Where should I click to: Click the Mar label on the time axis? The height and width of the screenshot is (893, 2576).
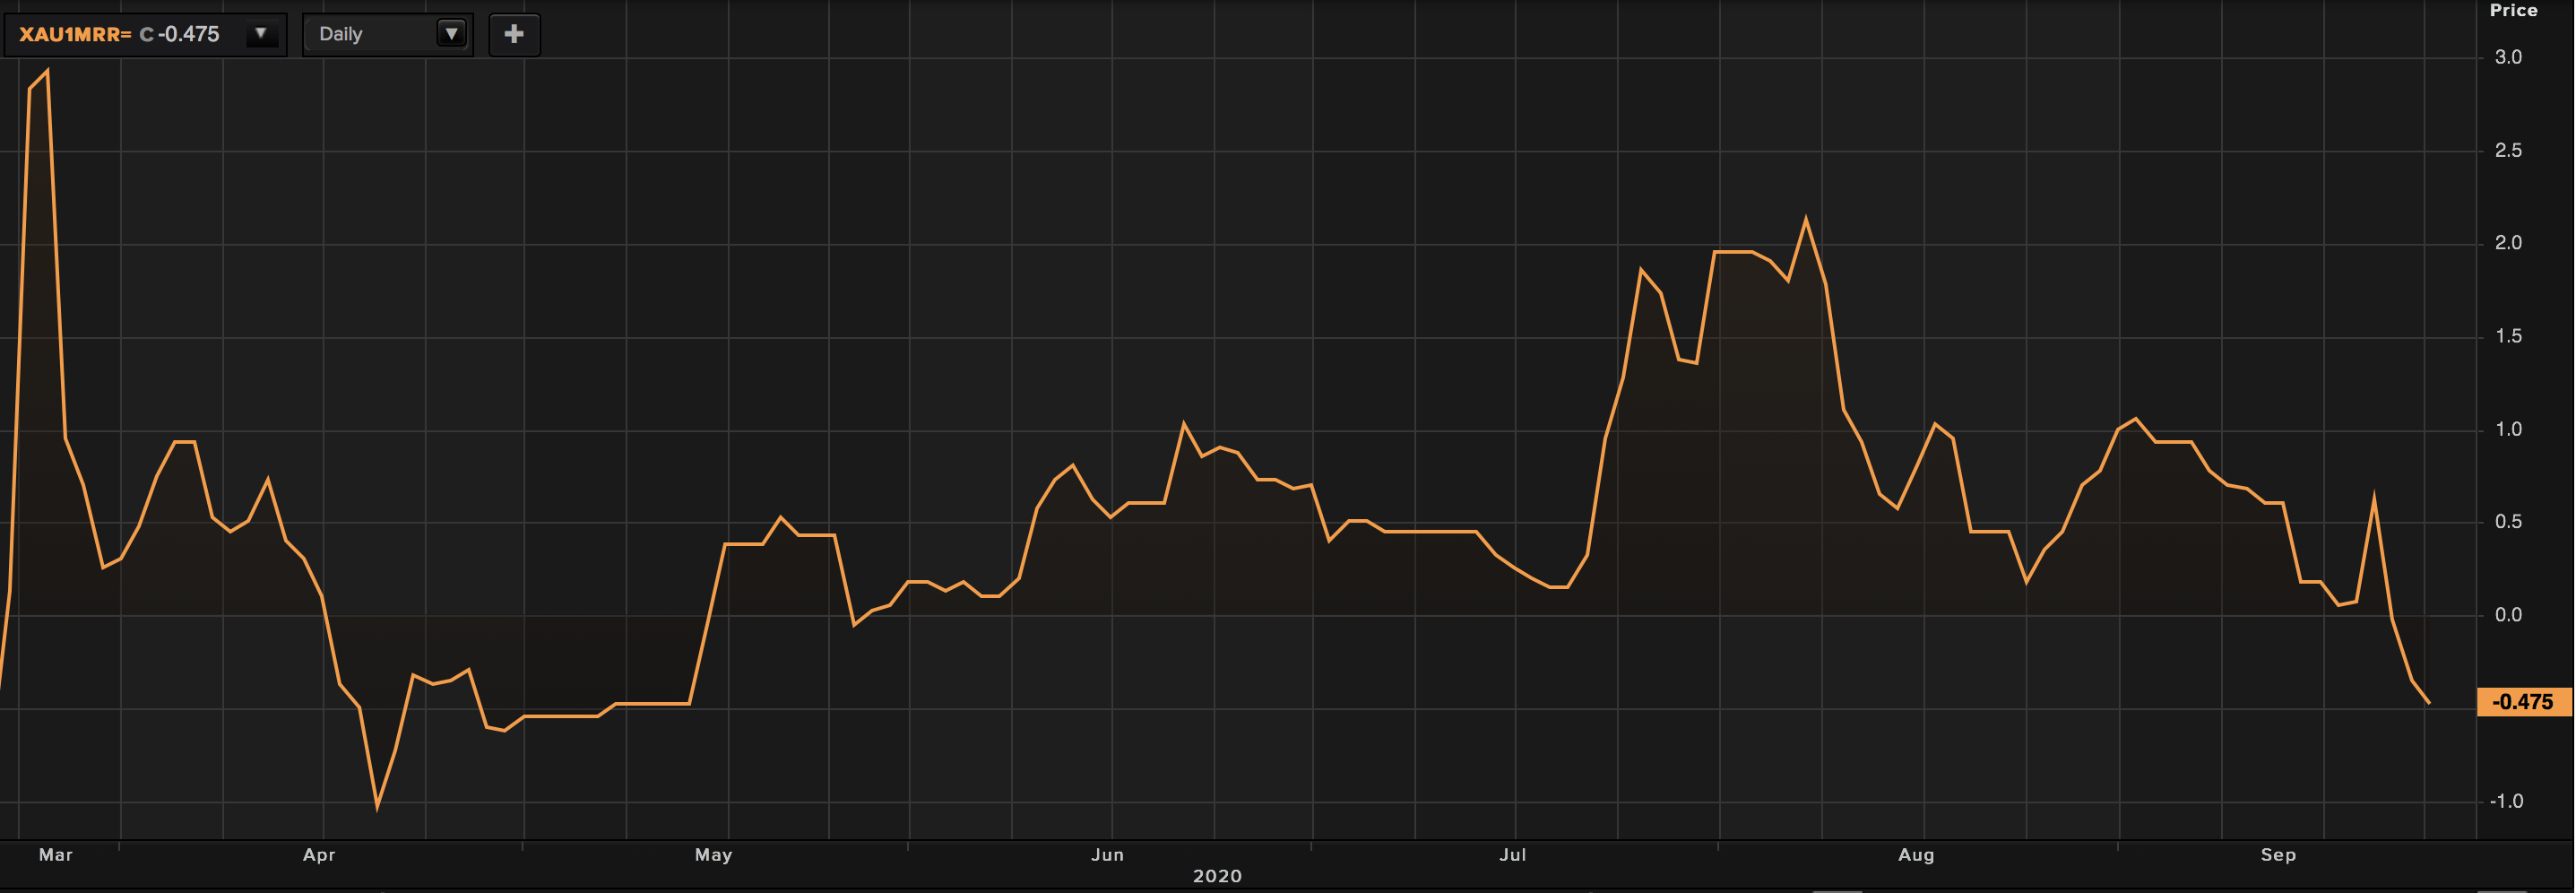tap(56, 855)
